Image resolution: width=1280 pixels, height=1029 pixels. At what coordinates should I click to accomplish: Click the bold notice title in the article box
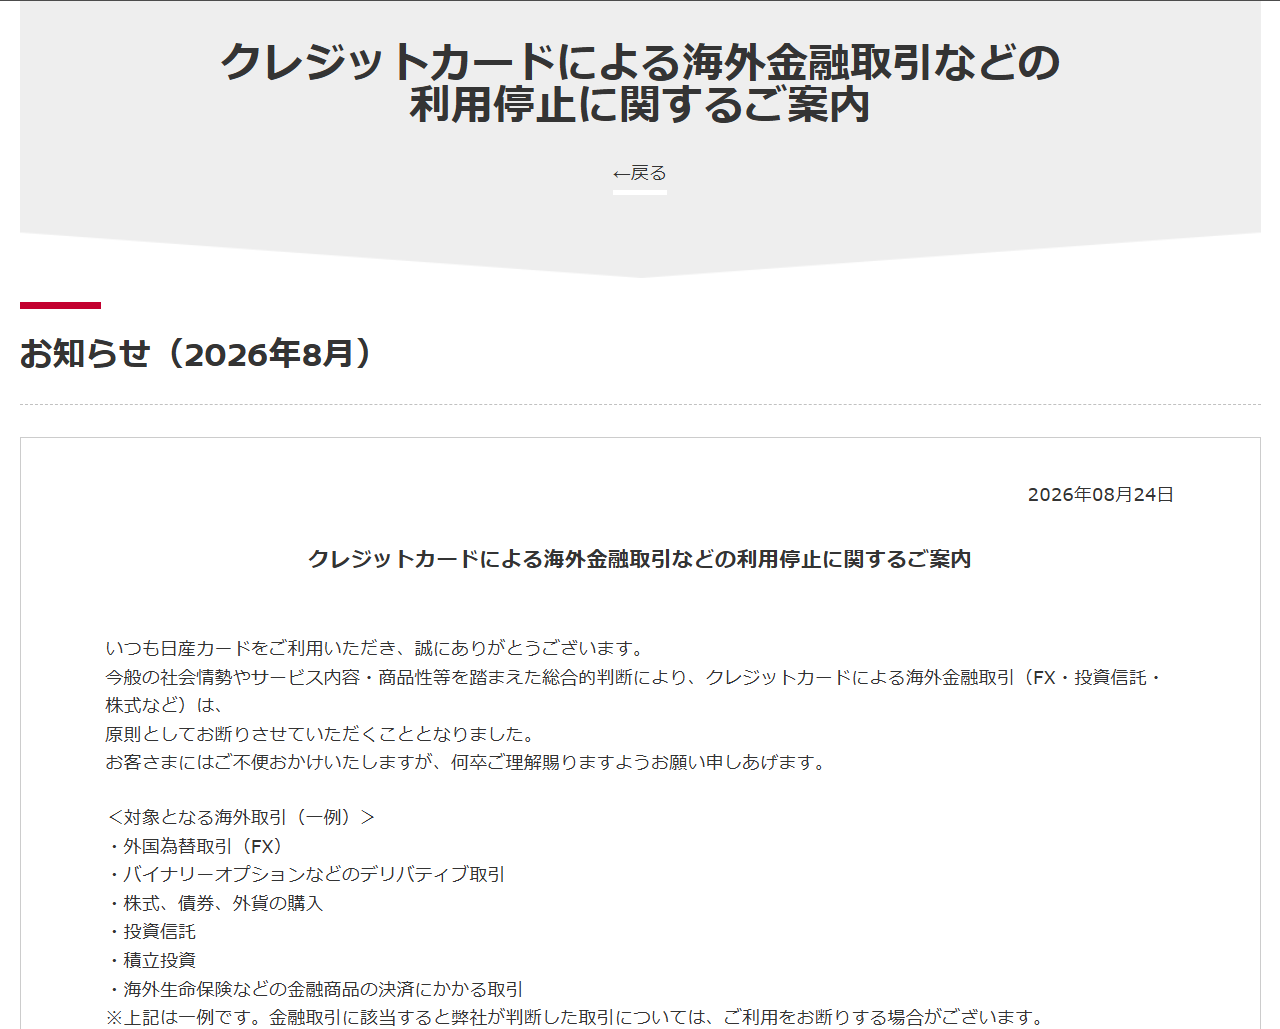640,559
